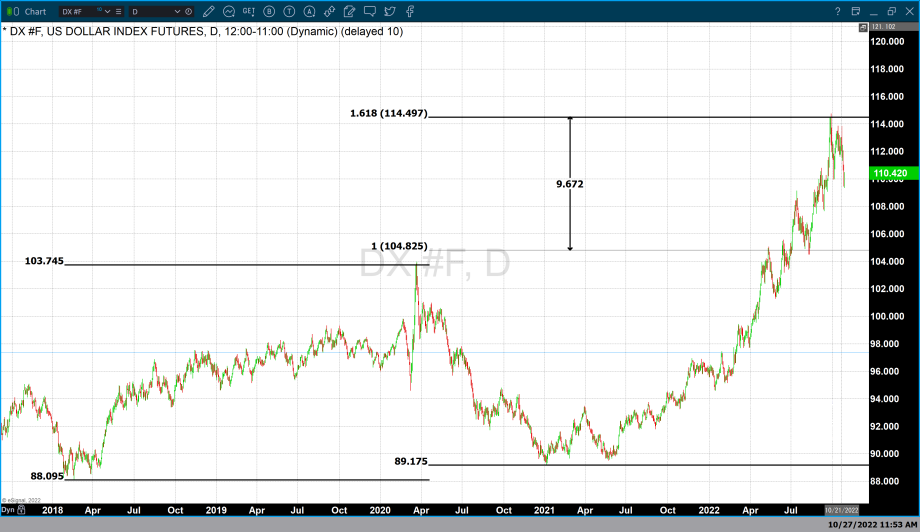Click the link symbols icon
The height and width of the screenshot is (532, 920).
330,11
